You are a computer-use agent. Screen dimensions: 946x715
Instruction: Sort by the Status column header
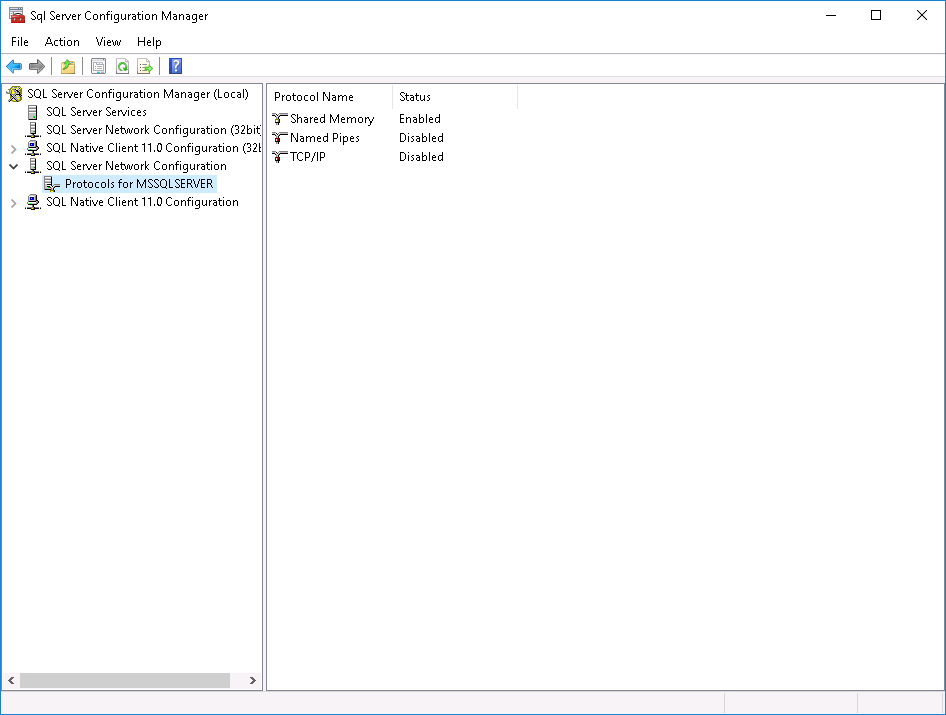tap(455, 97)
